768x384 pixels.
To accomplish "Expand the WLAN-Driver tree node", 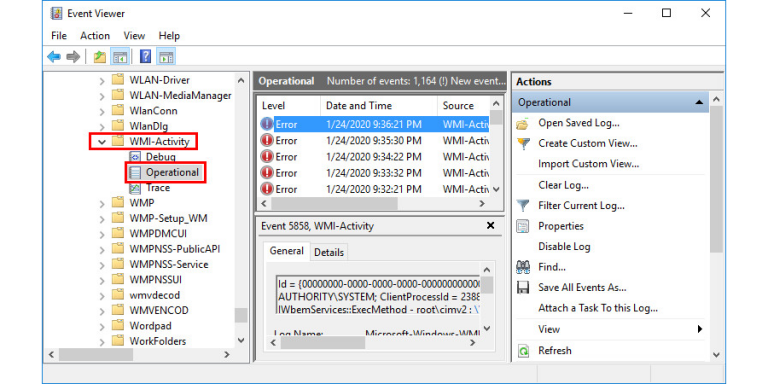I will pos(102,80).
